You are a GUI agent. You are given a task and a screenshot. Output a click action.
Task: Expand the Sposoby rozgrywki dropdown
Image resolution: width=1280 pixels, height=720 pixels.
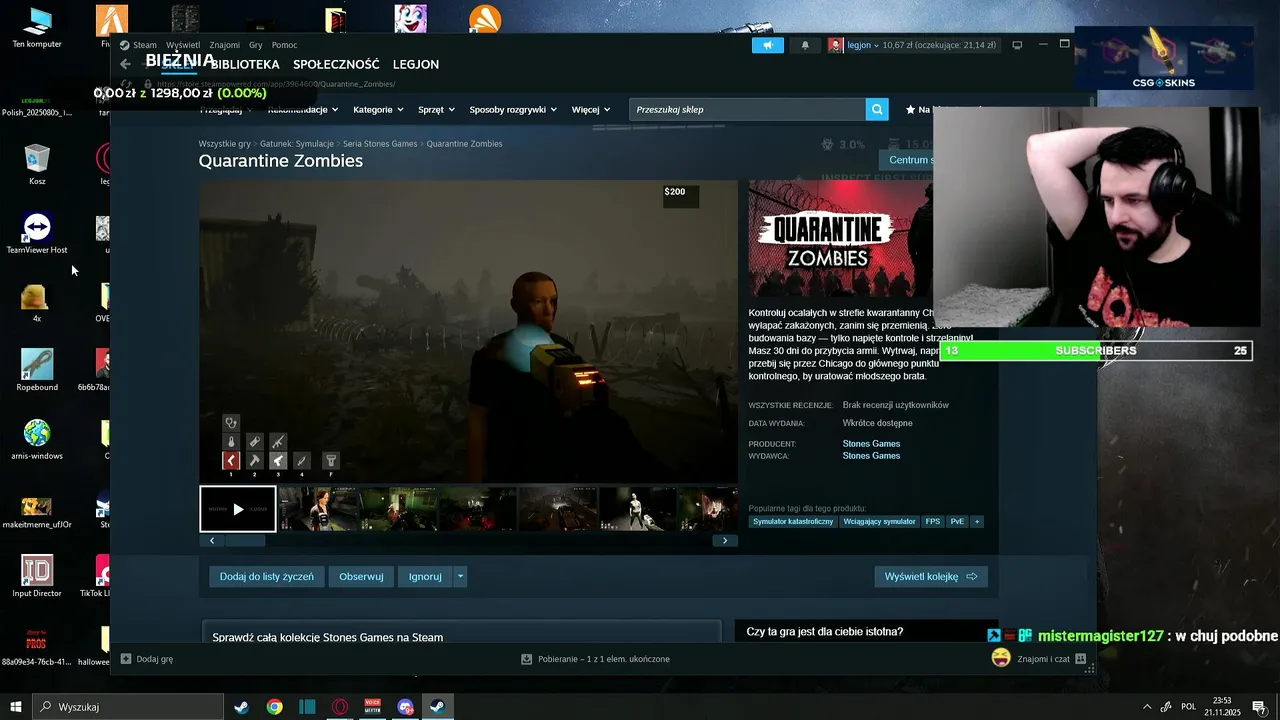click(514, 109)
